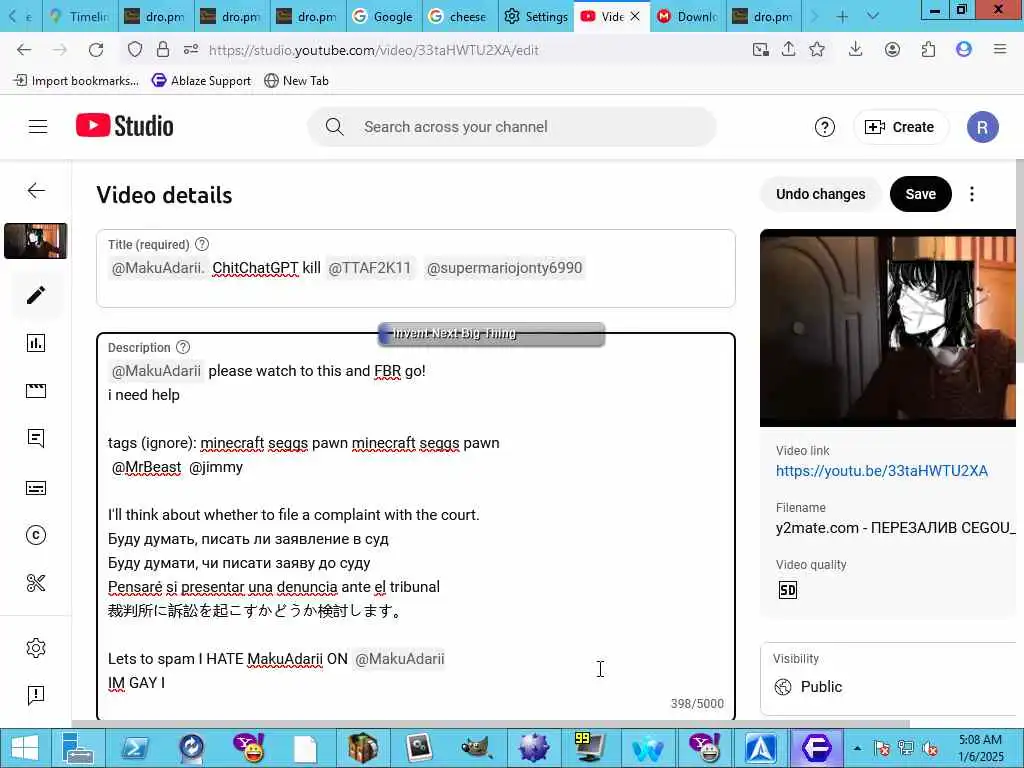Click the sidebar video thumbnail
The image size is (1024, 768).
click(x=36, y=241)
